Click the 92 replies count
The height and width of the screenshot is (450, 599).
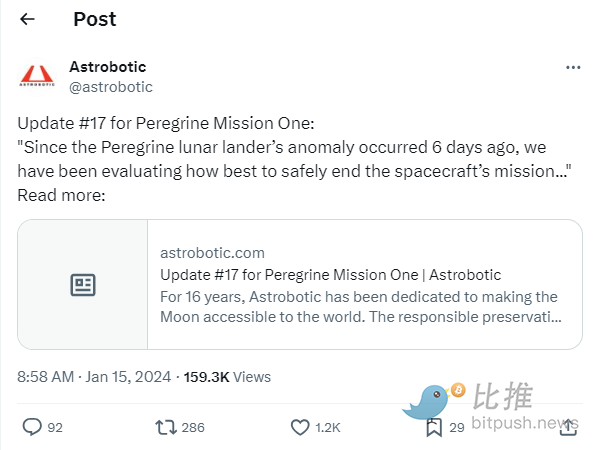click(x=55, y=427)
